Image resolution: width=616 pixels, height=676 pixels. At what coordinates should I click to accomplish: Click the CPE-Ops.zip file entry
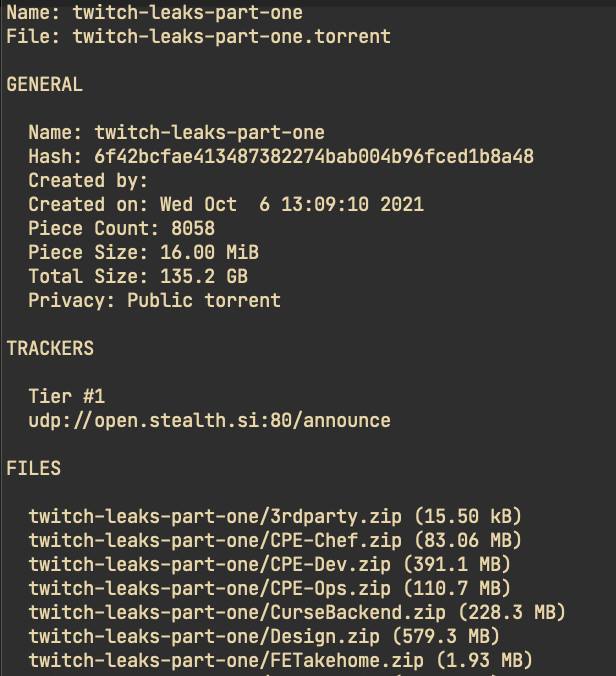click(270, 589)
